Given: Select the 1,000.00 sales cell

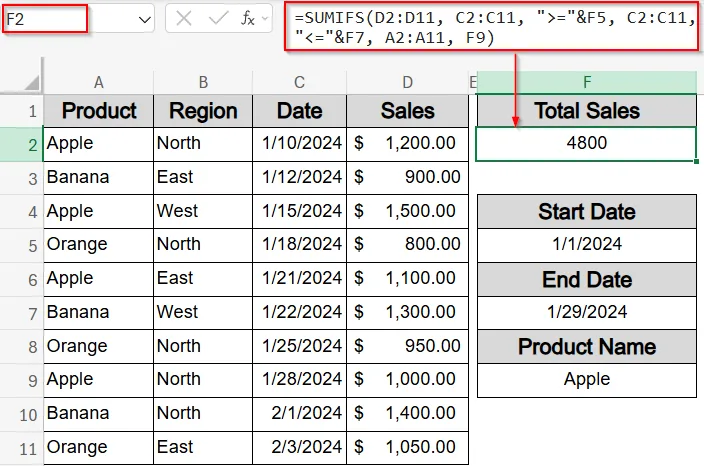Looking at the screenshot, I should [407, 380].
